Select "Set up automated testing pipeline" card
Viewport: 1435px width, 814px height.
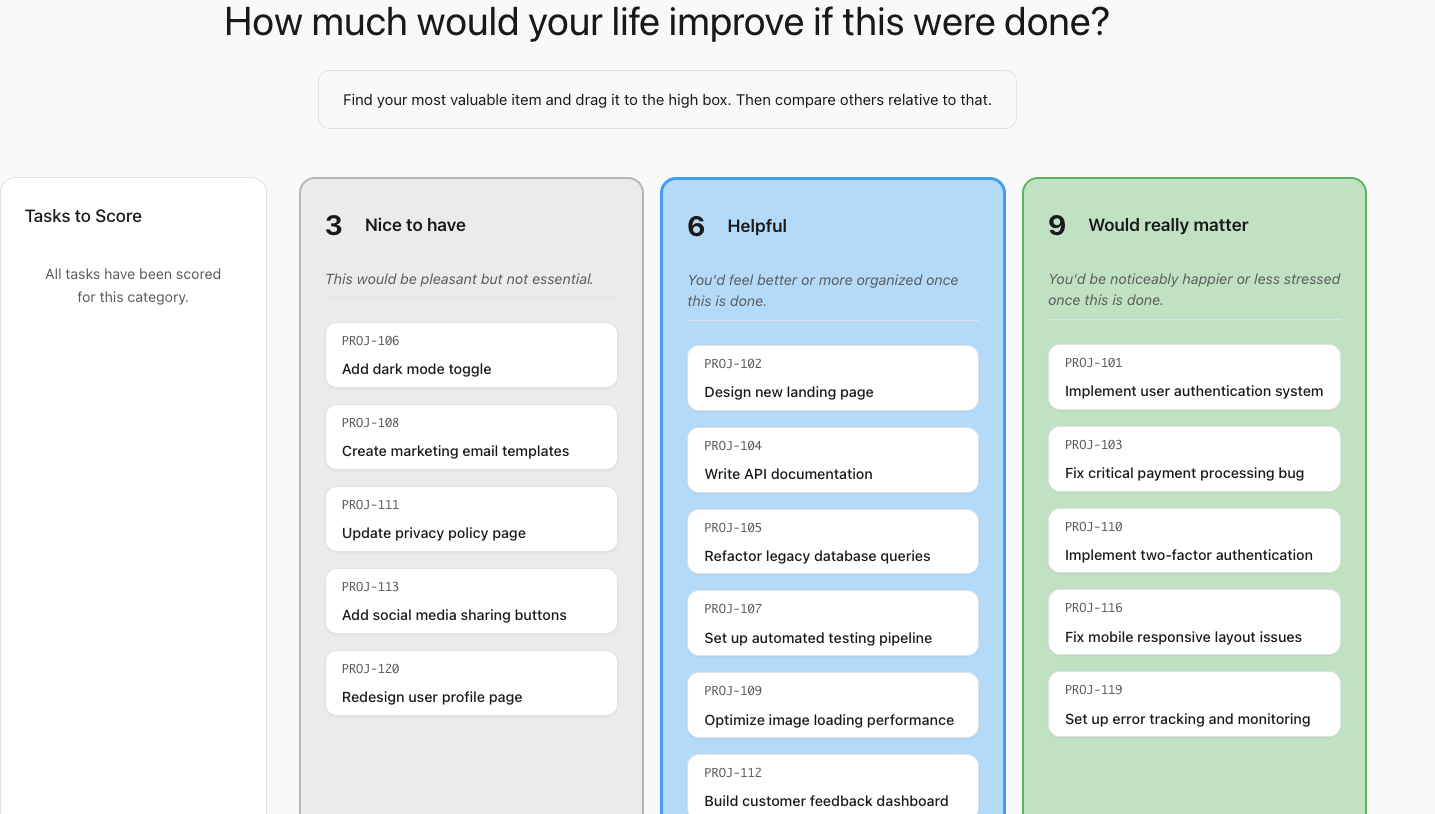pyautogui.click(x=832, y=623)
